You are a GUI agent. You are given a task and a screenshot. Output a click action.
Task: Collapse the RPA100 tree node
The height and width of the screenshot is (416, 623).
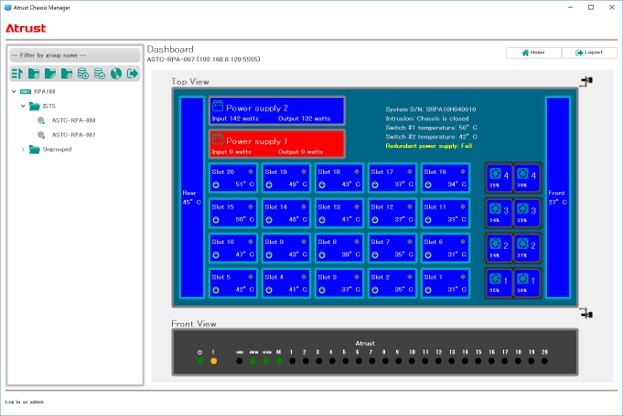coord(14,91)
